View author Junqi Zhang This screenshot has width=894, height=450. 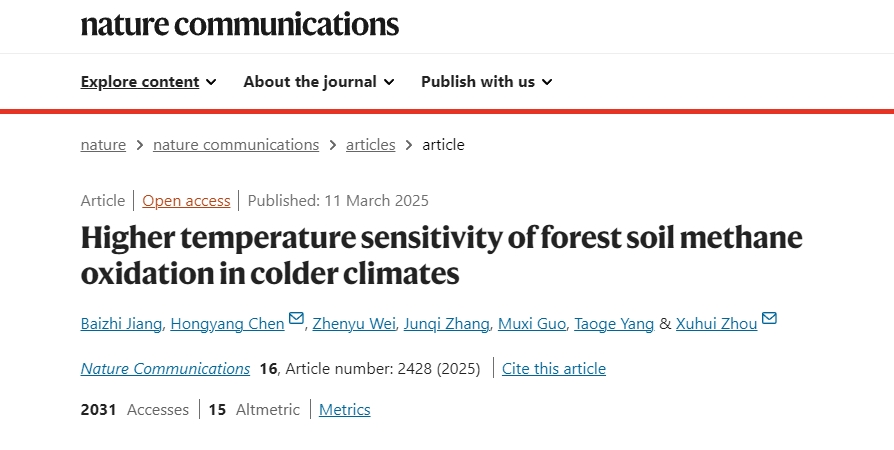446,324
